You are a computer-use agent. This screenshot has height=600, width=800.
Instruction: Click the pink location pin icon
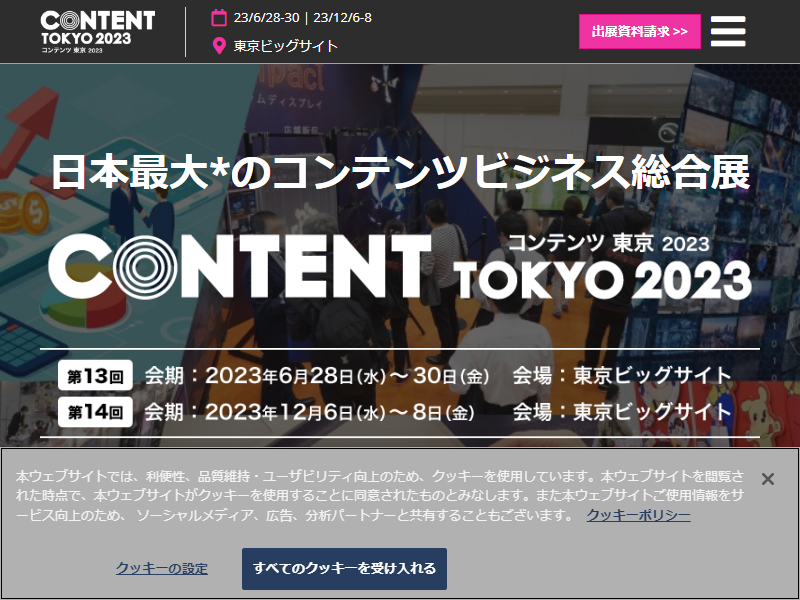pos(219,46)
